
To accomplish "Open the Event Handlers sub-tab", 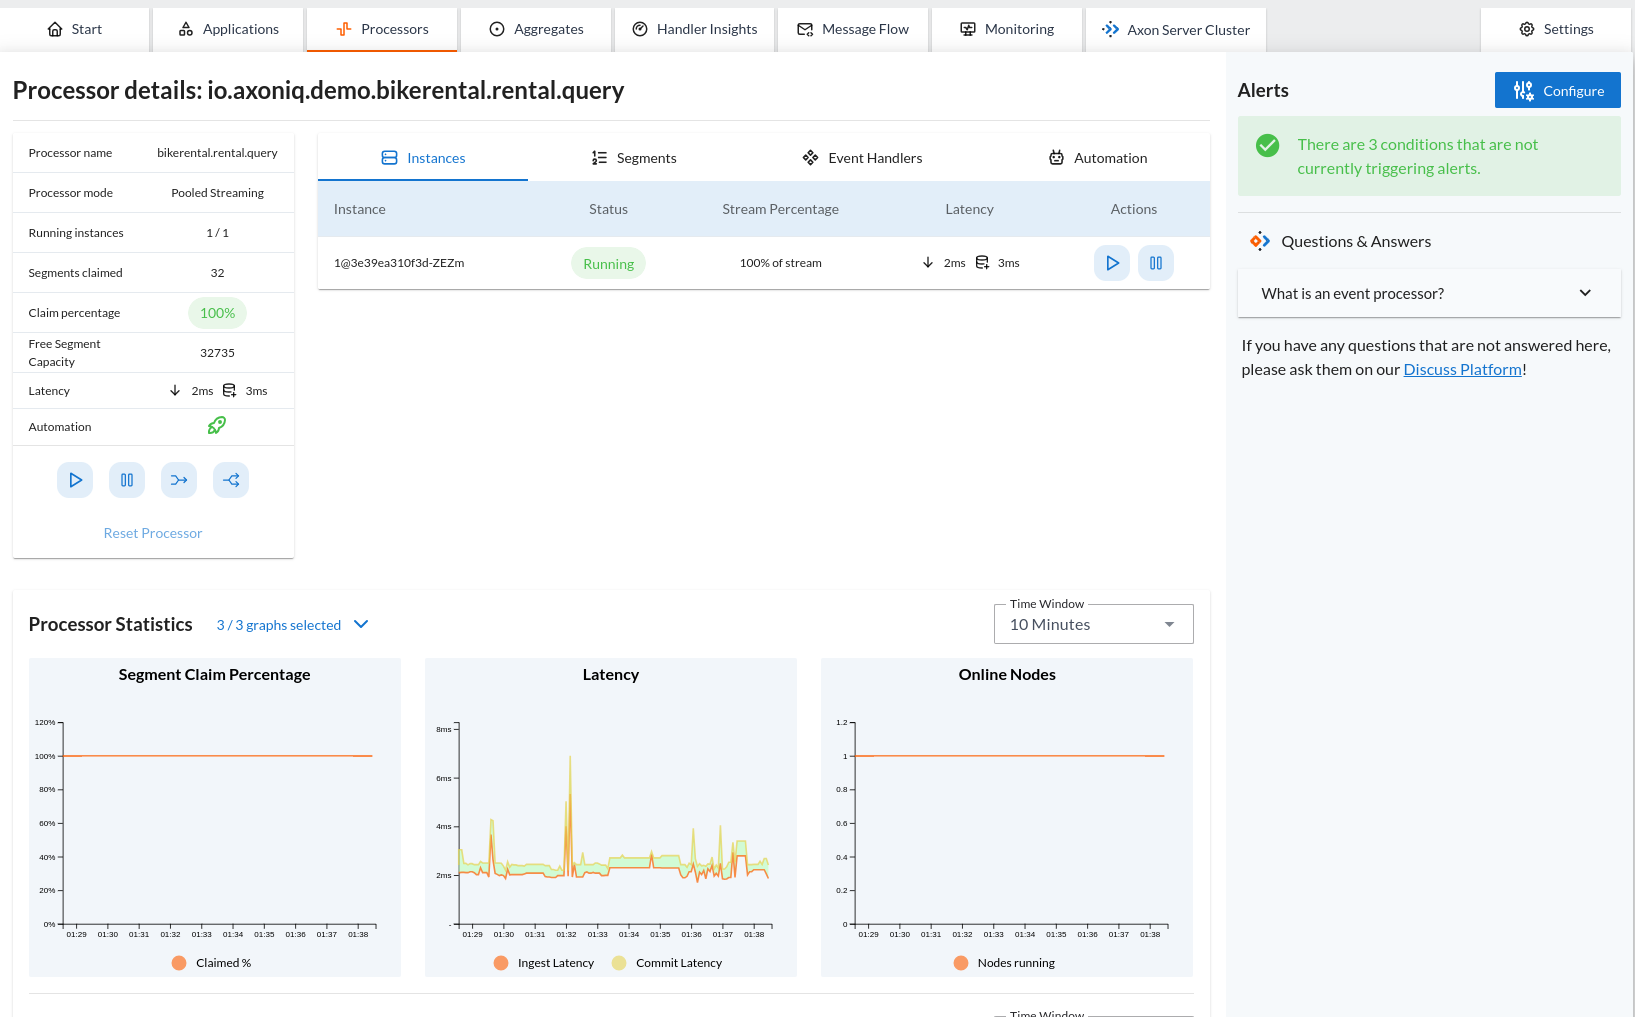I will click(x=862, y=158).
